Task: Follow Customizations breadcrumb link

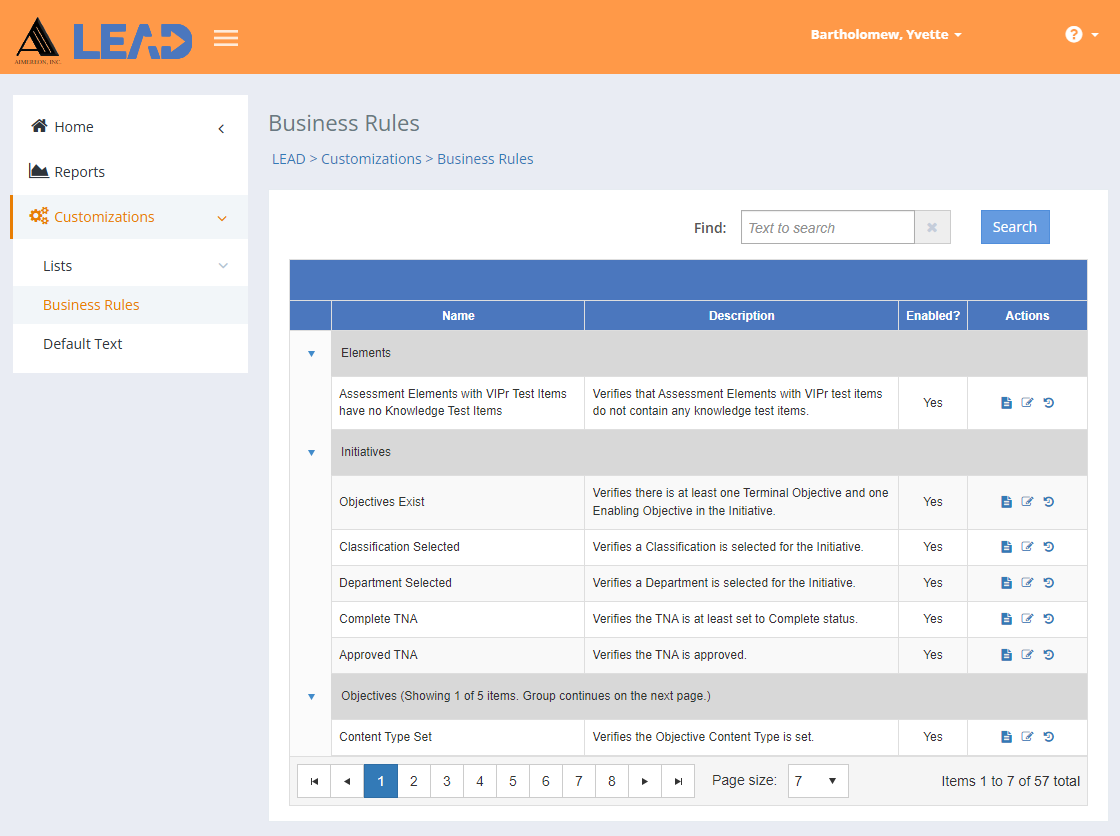Action: 371,159
